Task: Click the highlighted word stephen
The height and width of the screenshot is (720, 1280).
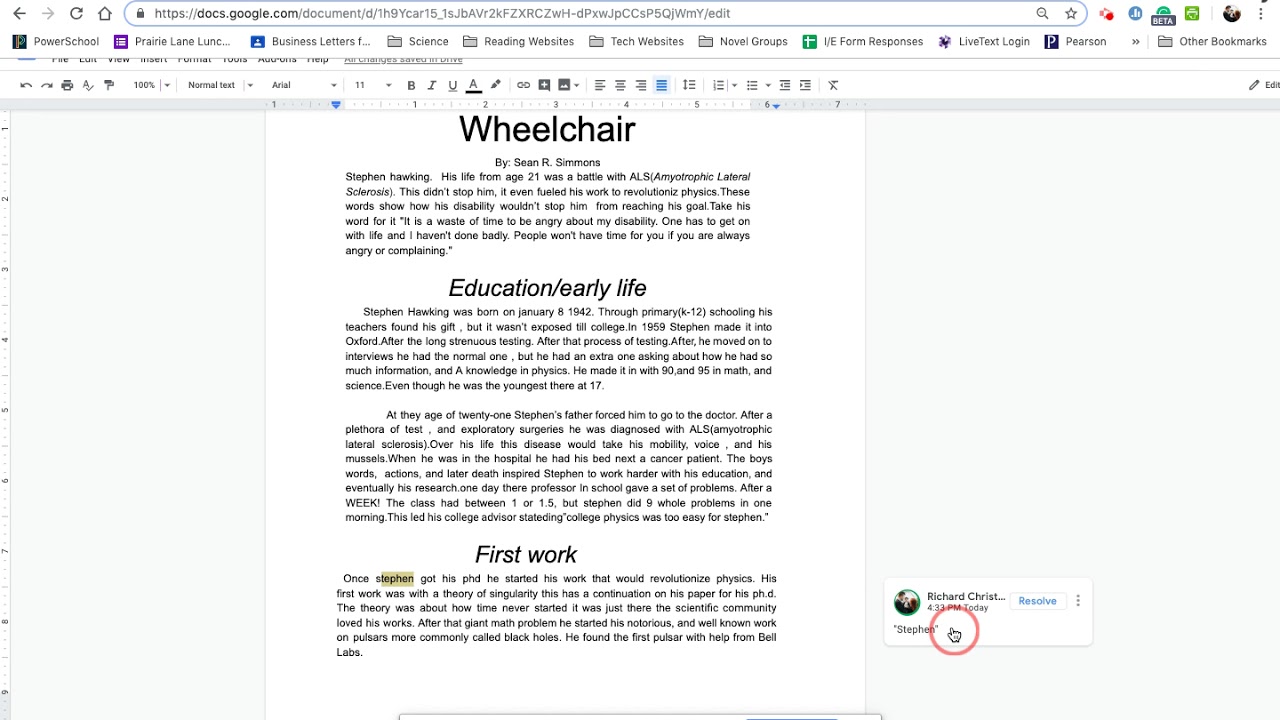Action: coord(397,579)
